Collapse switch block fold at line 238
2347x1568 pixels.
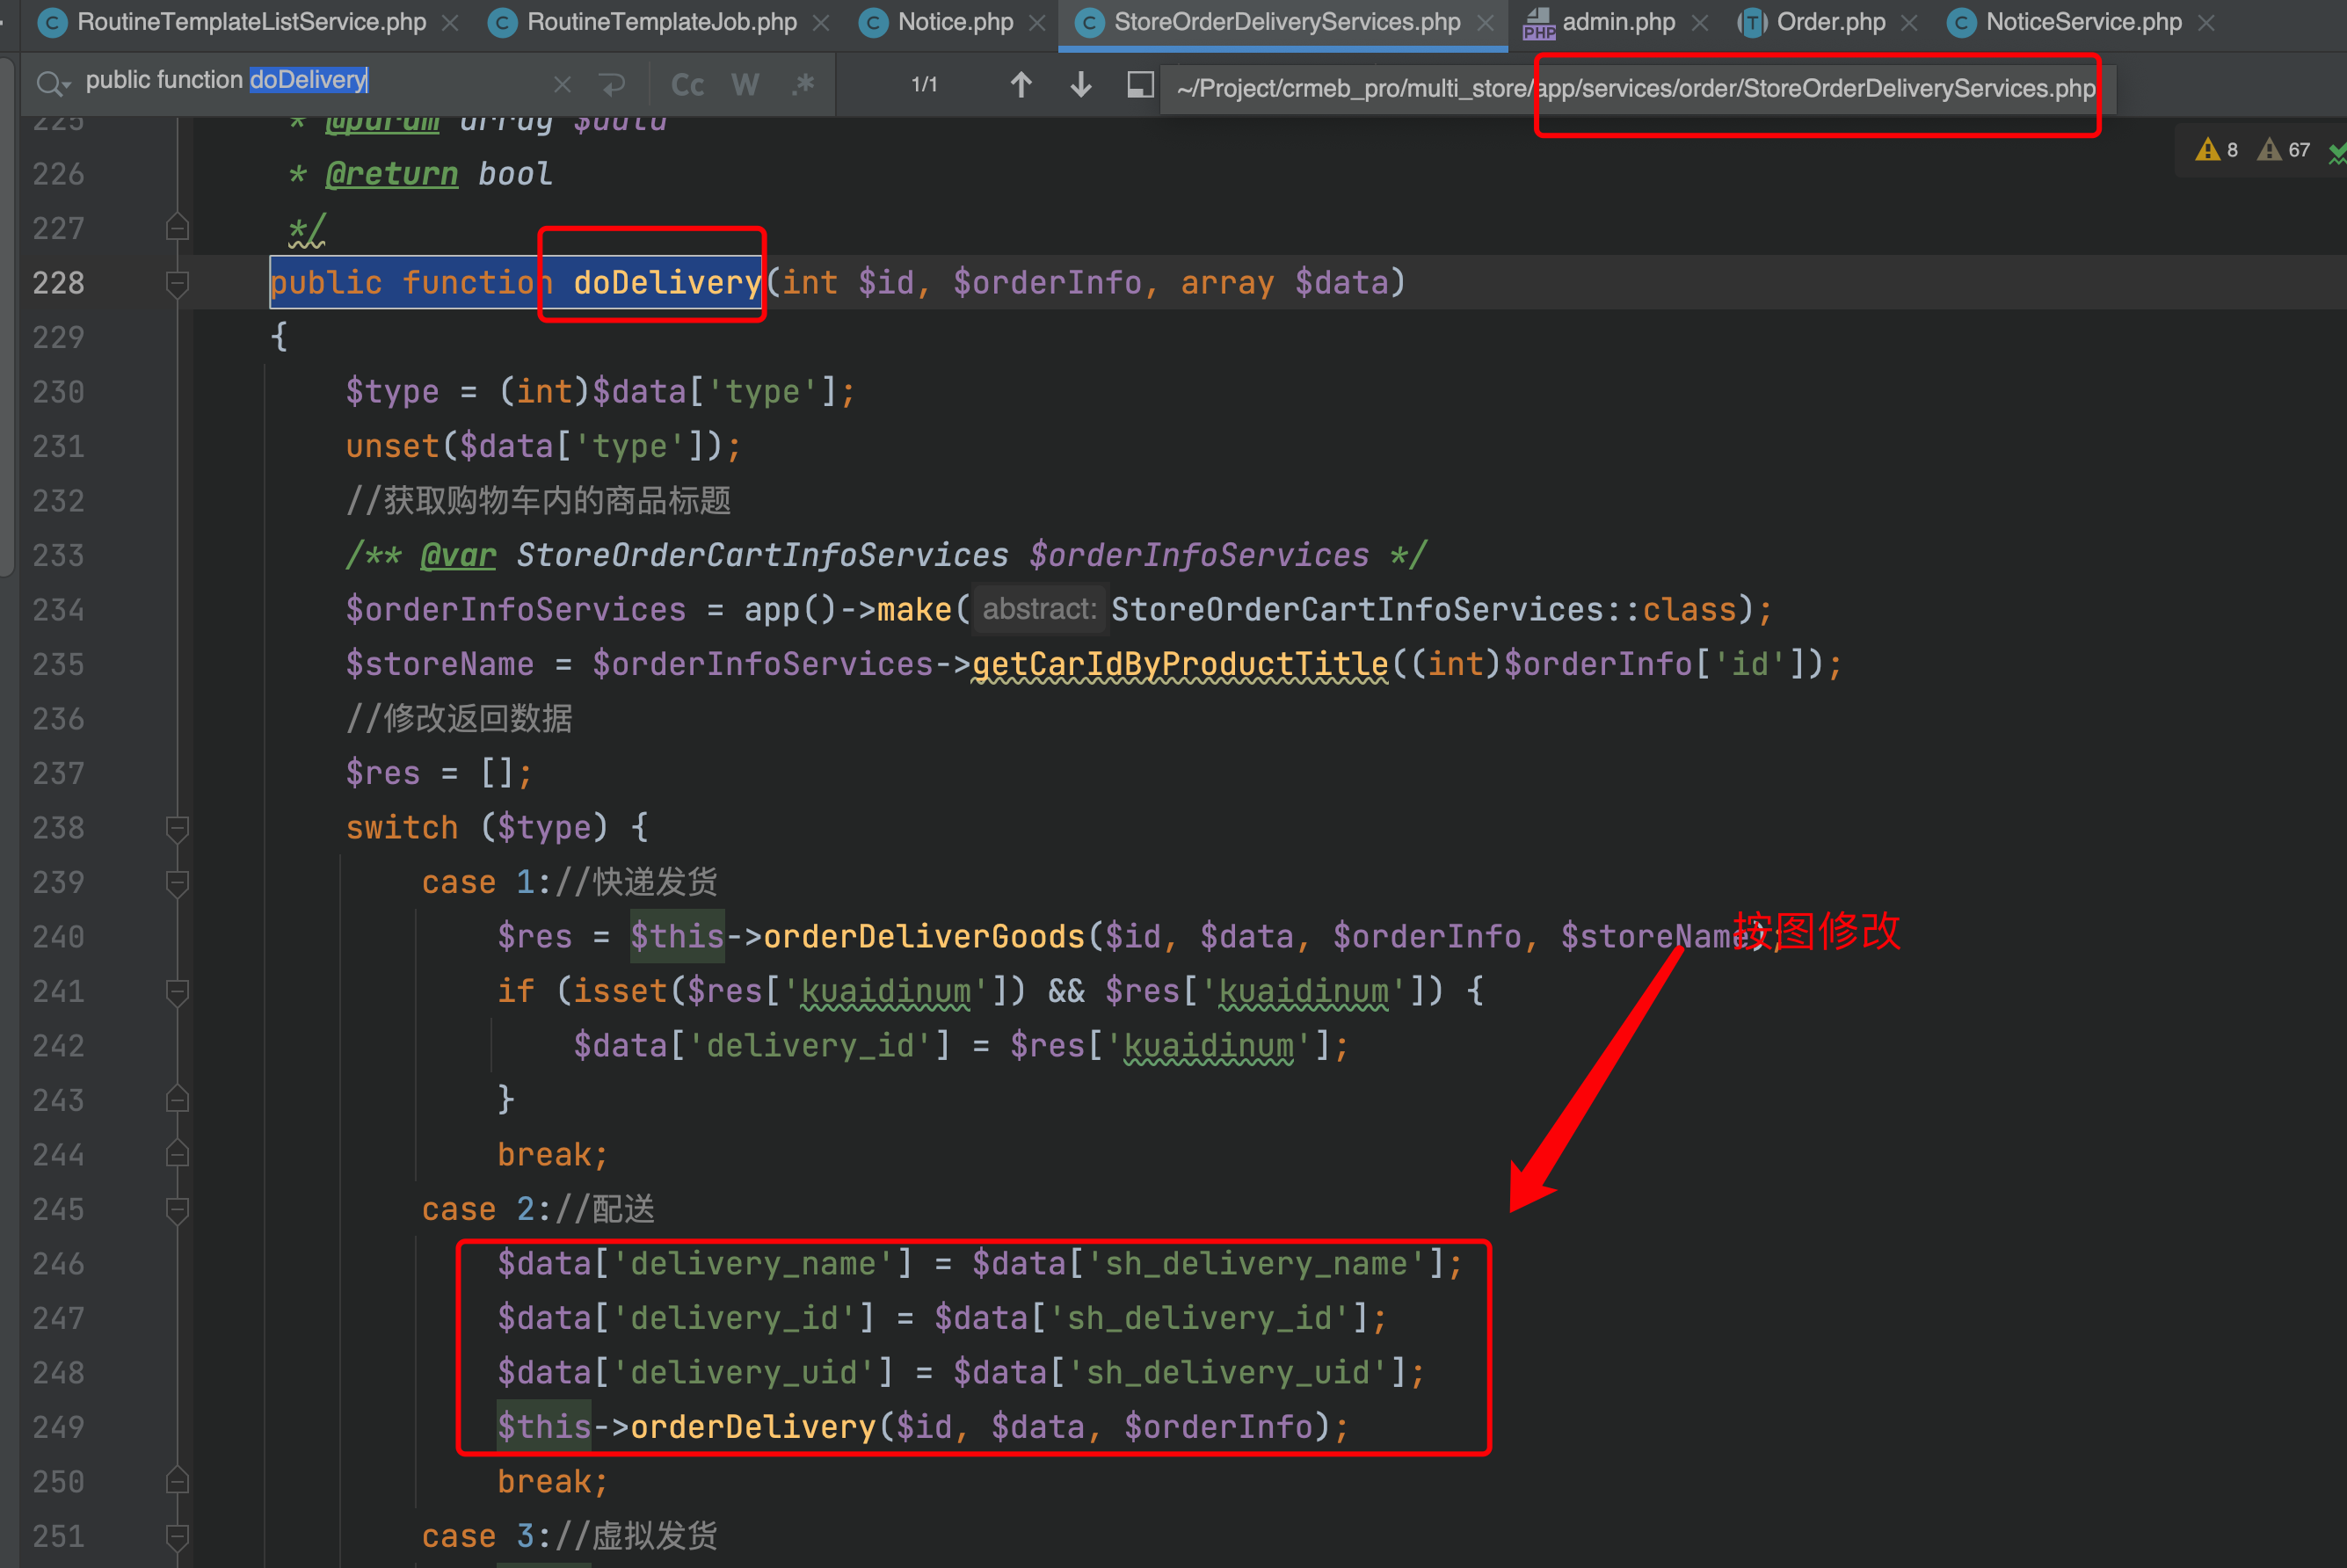click(x=177, y=828)
